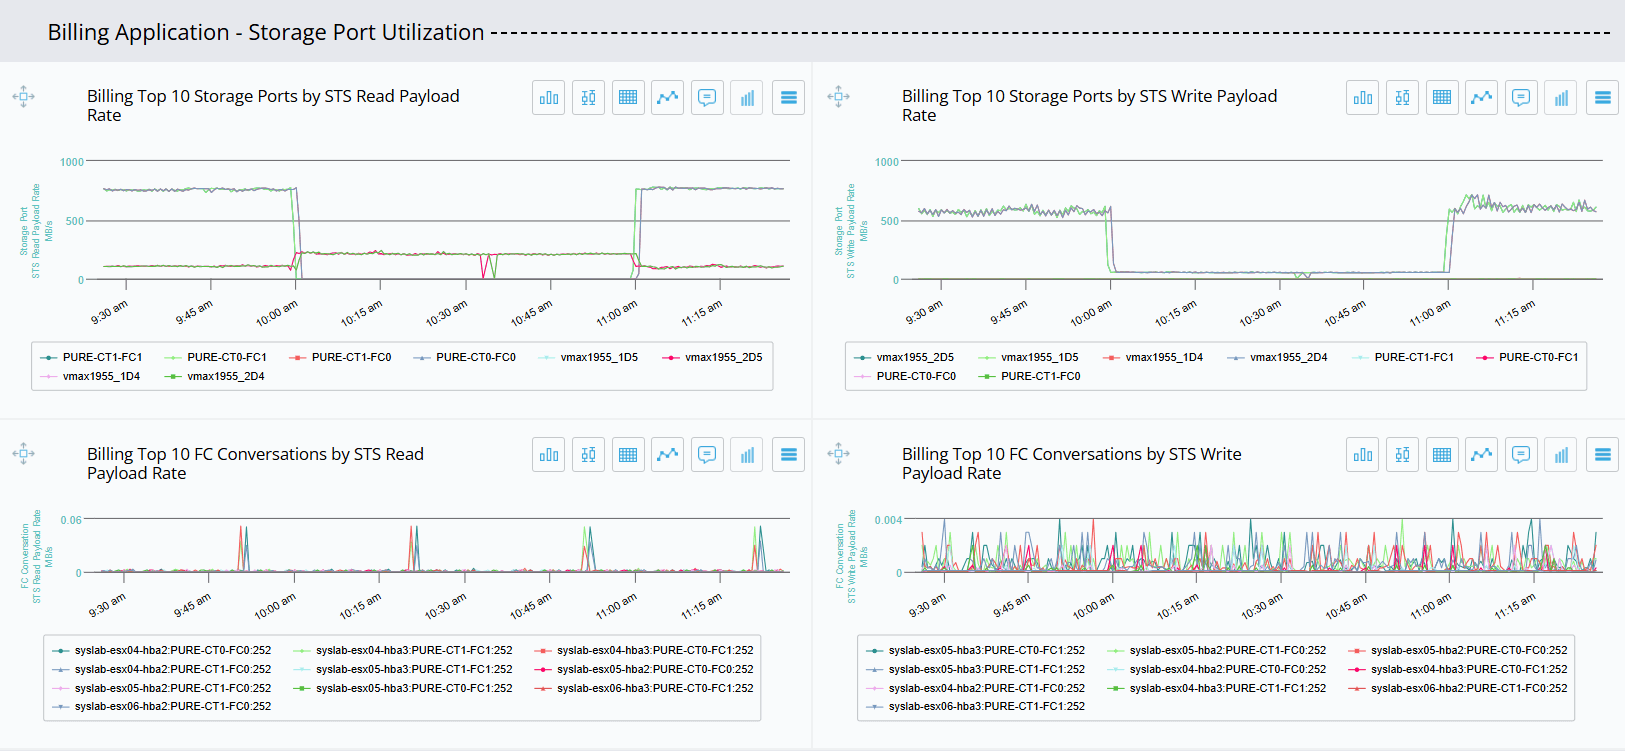
Task: Open hamburger menu of Storage Ports Write chart
Action: pos(1603,97)
